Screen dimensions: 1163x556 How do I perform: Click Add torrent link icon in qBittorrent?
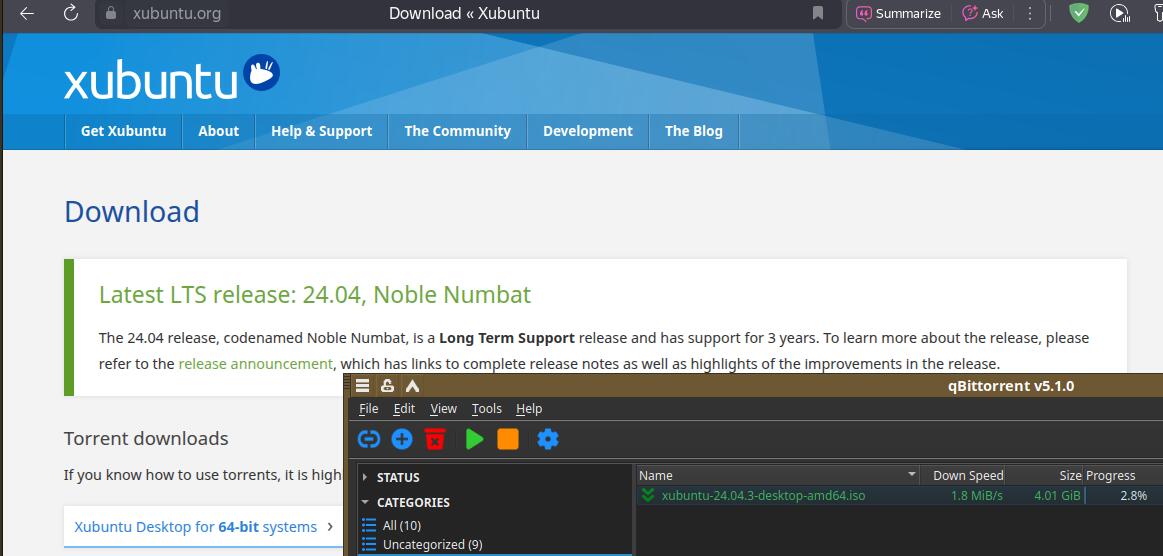(x=369, y=439)
